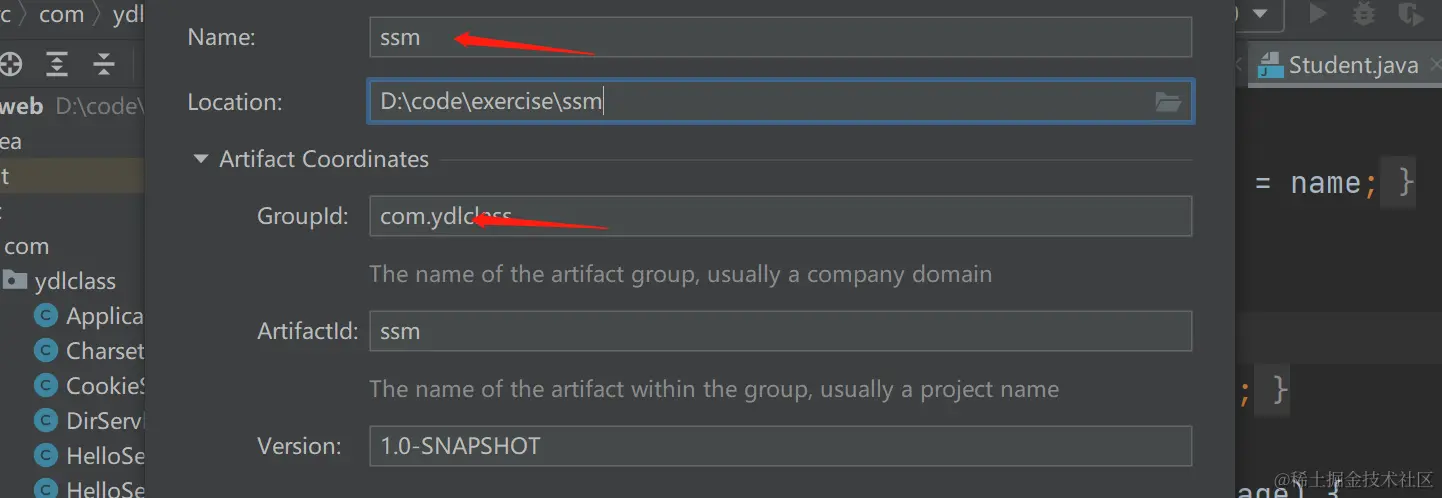The height and width of the screenshot is (498, 1442).
Task: Click the Java file icon on the Student.java tab
Action: click(x=1270, y=66)
